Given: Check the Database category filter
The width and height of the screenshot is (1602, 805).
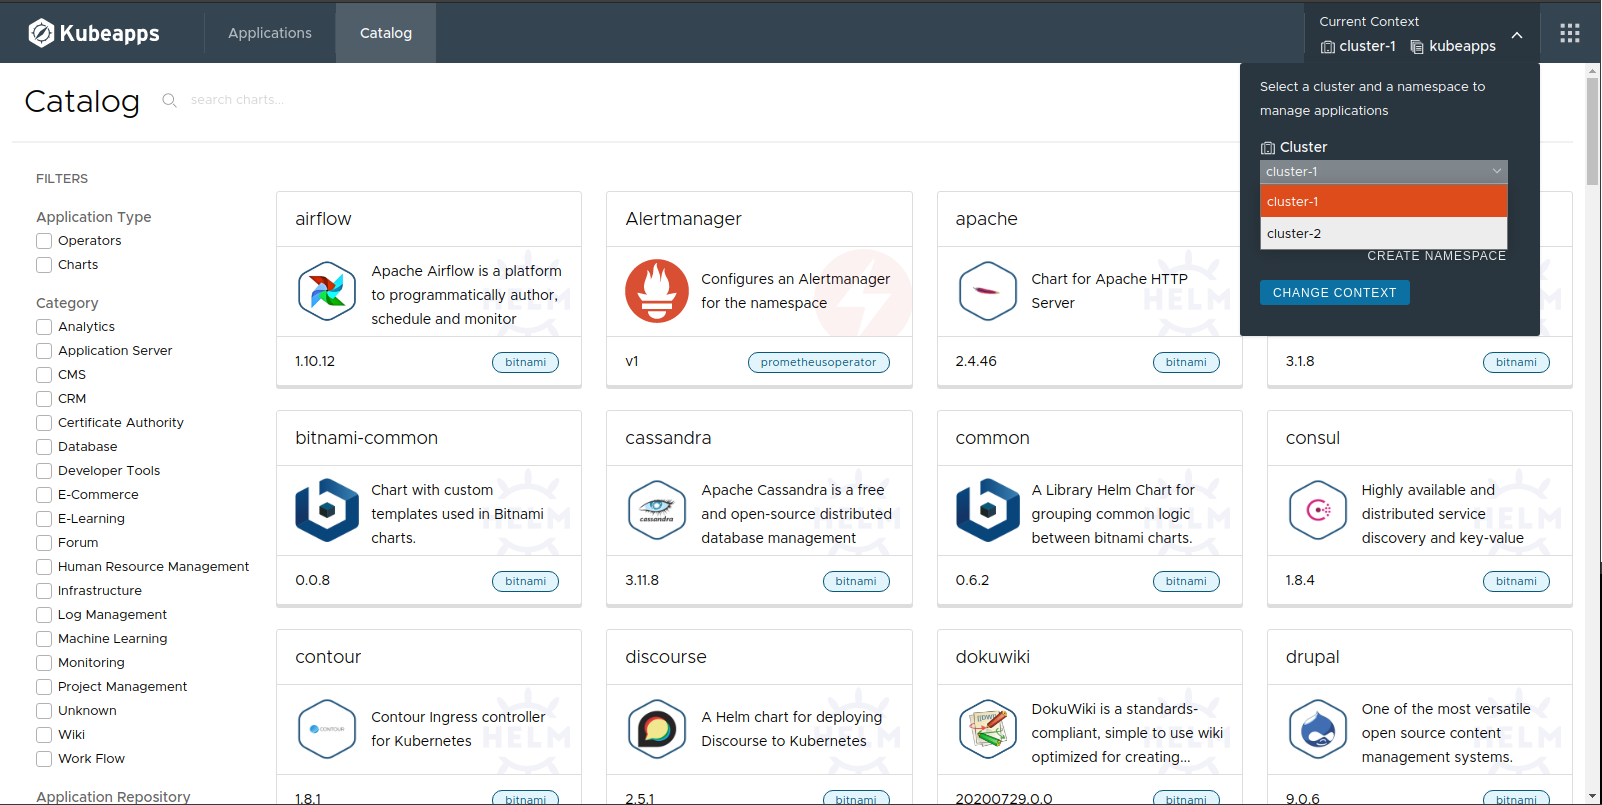Looking at the screenshot, I should tap(44, 447).
